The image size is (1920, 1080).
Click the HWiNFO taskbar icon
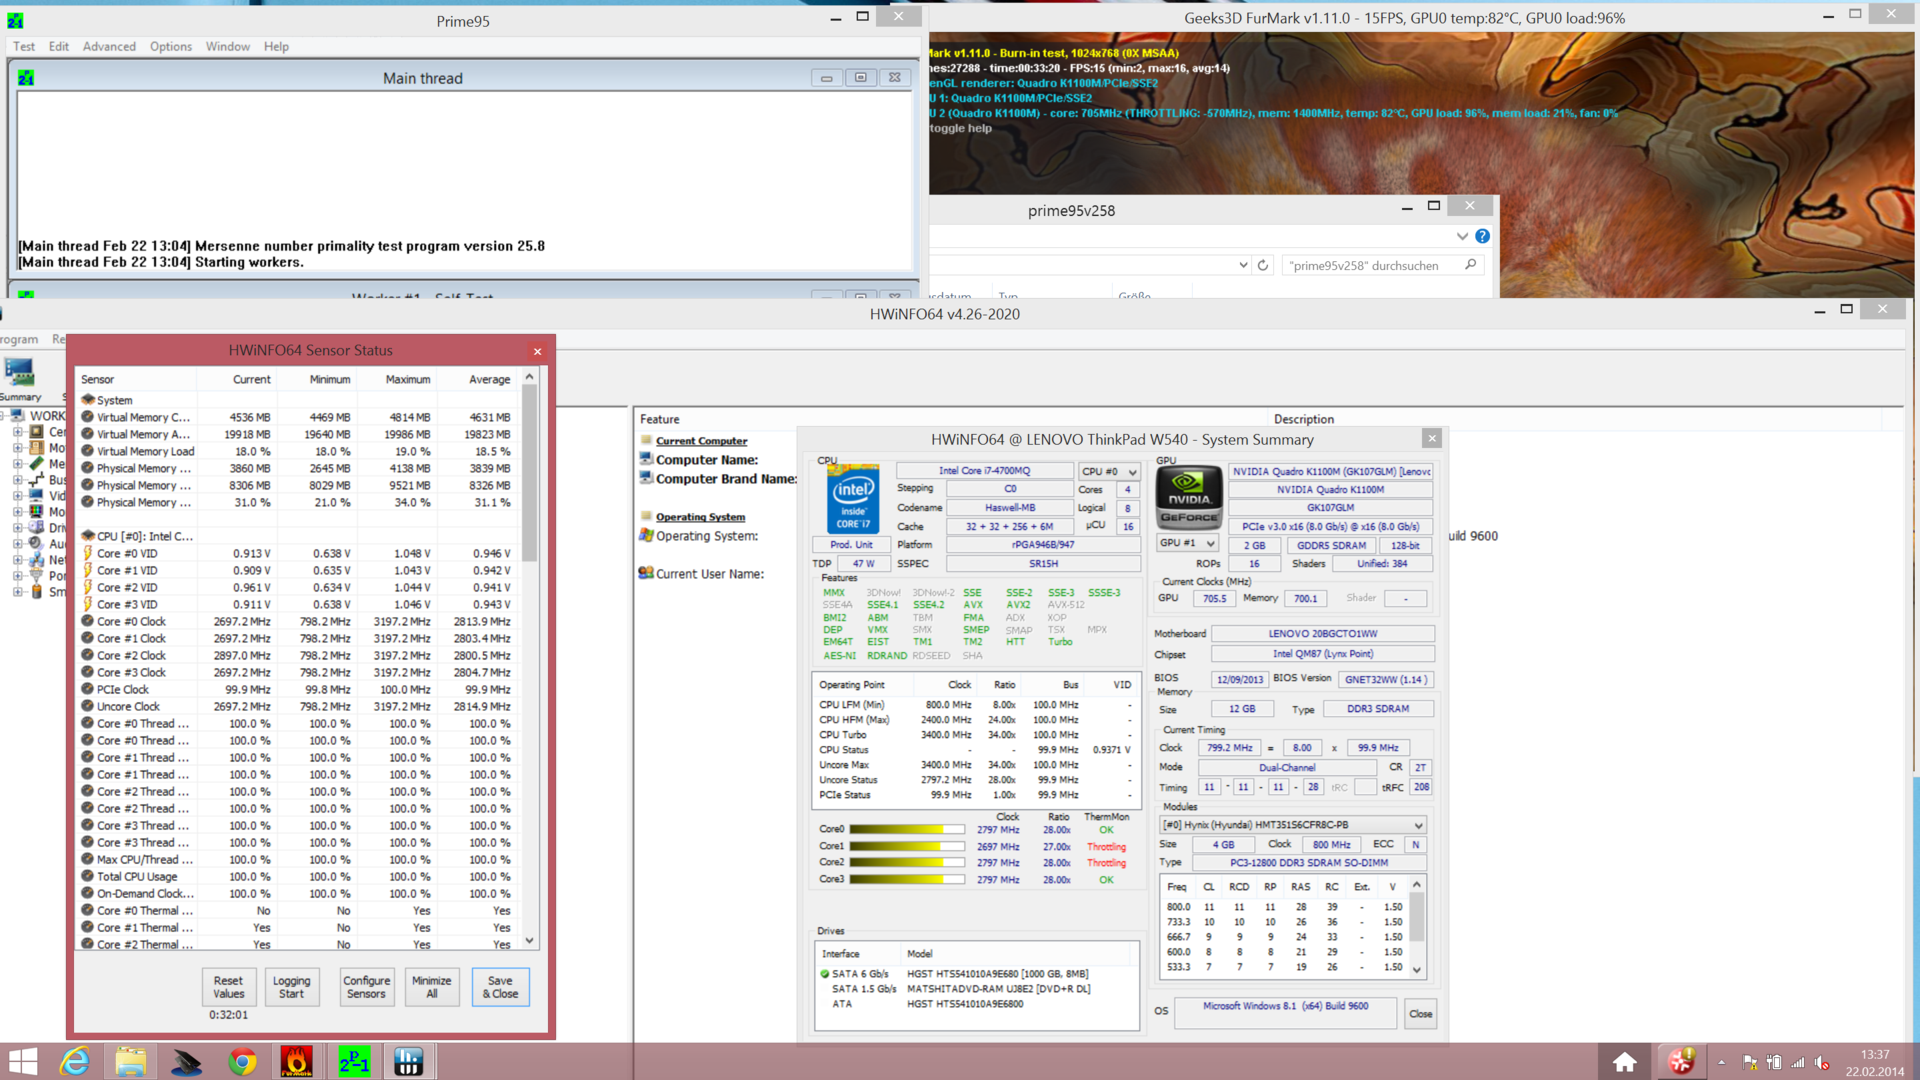point(408,1061)
